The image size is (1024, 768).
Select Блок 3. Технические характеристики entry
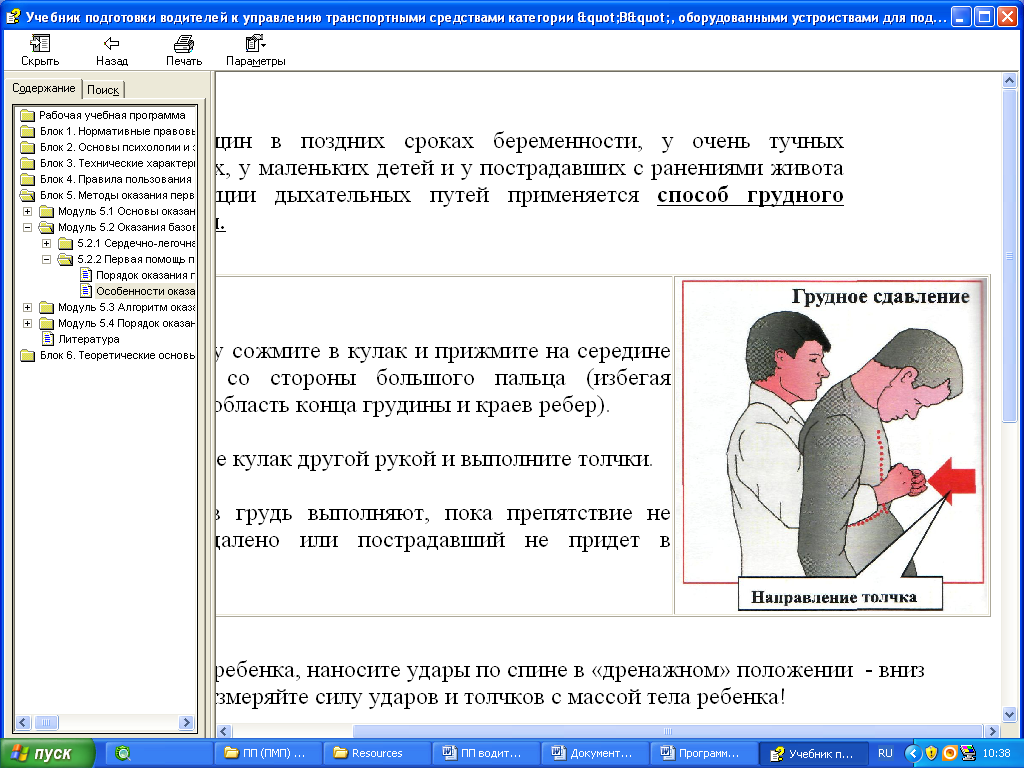[117, 163]
